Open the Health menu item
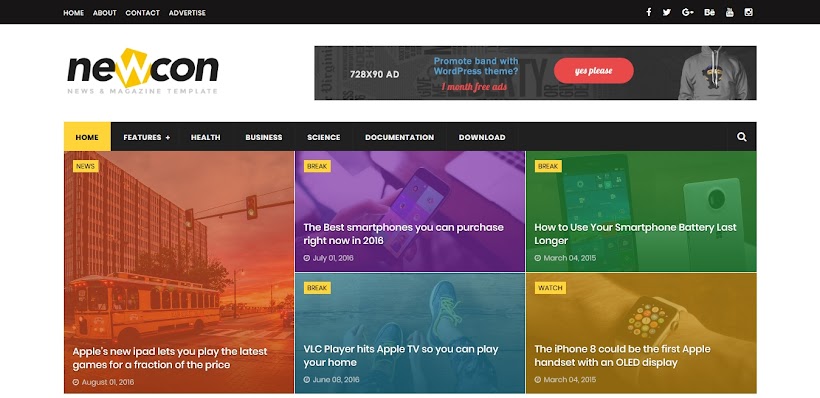The width and height of the screenshot is (820, 398). [206, 137]
